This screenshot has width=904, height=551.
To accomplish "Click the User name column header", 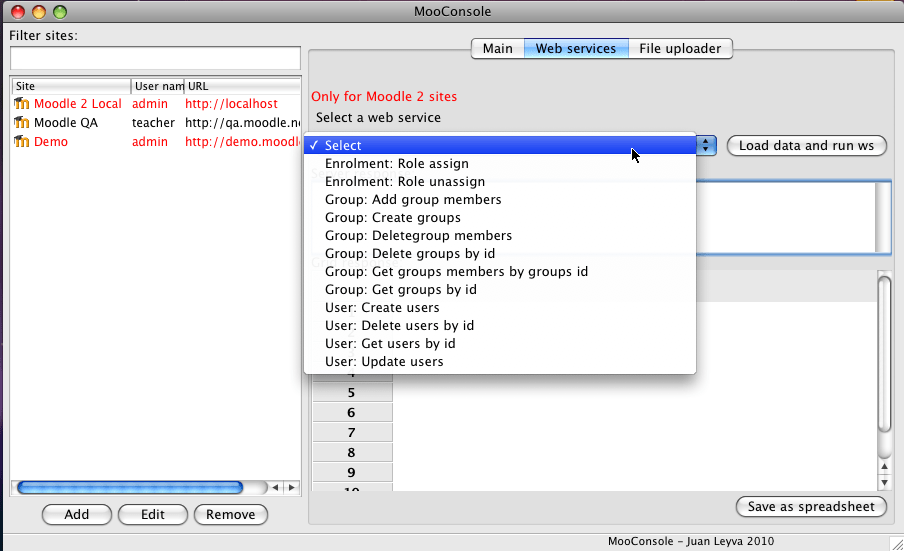I will point(157,86).
